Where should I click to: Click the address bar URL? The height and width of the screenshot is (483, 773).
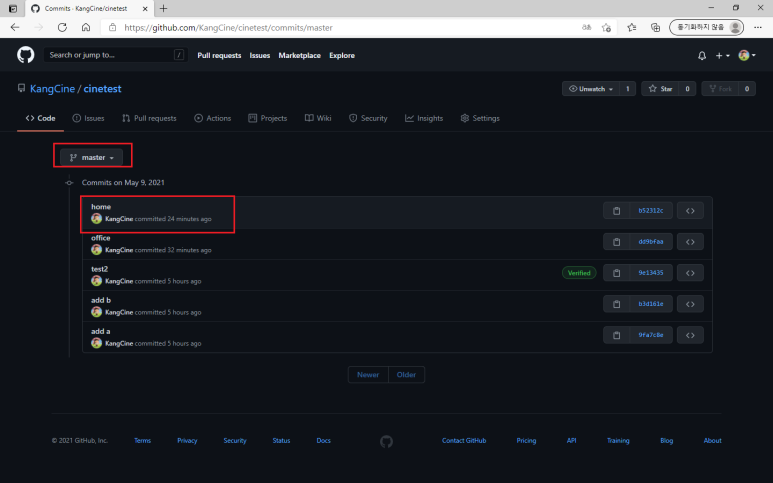click(228, 28)
